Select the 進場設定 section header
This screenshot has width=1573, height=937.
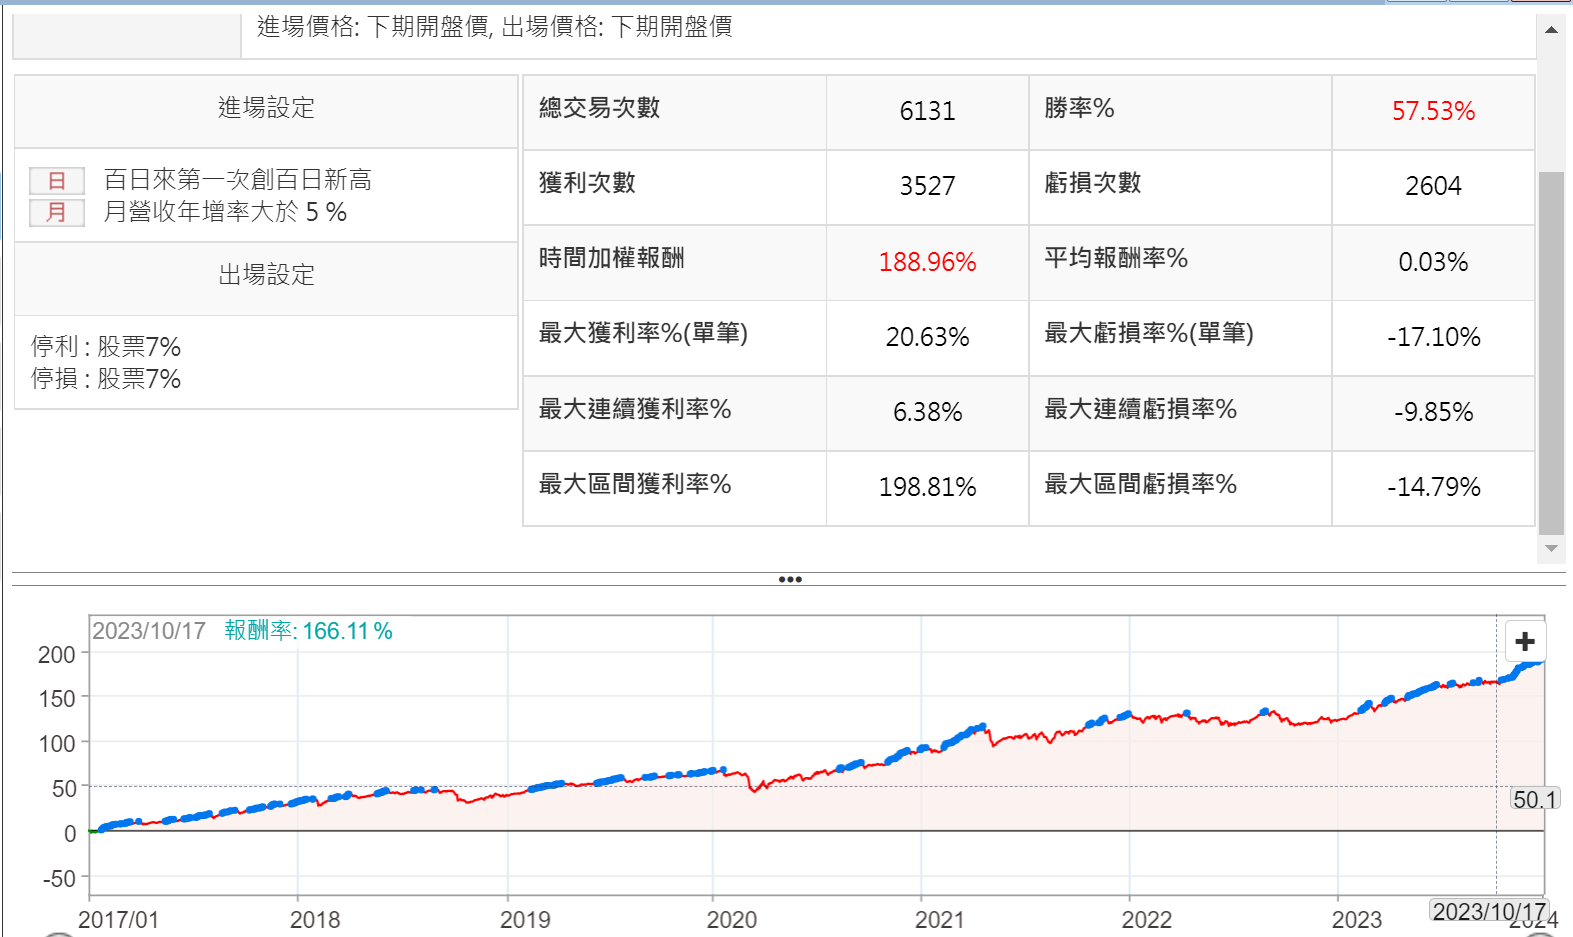pos(266,108)
